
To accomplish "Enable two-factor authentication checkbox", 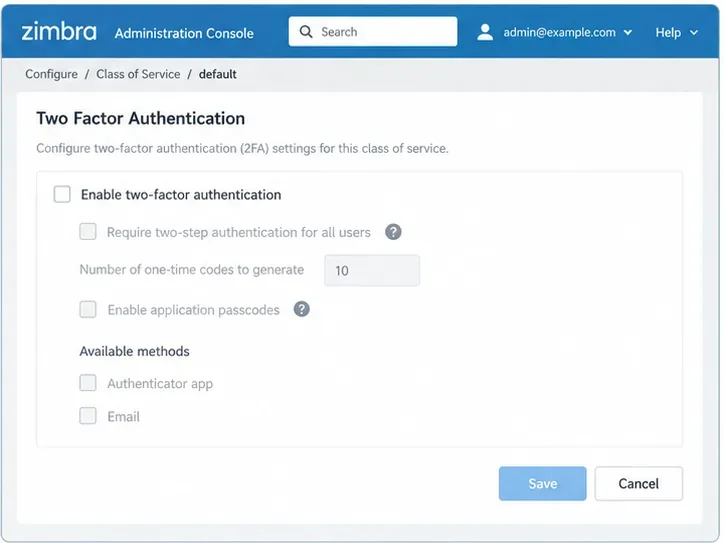I will coord(62,194).
